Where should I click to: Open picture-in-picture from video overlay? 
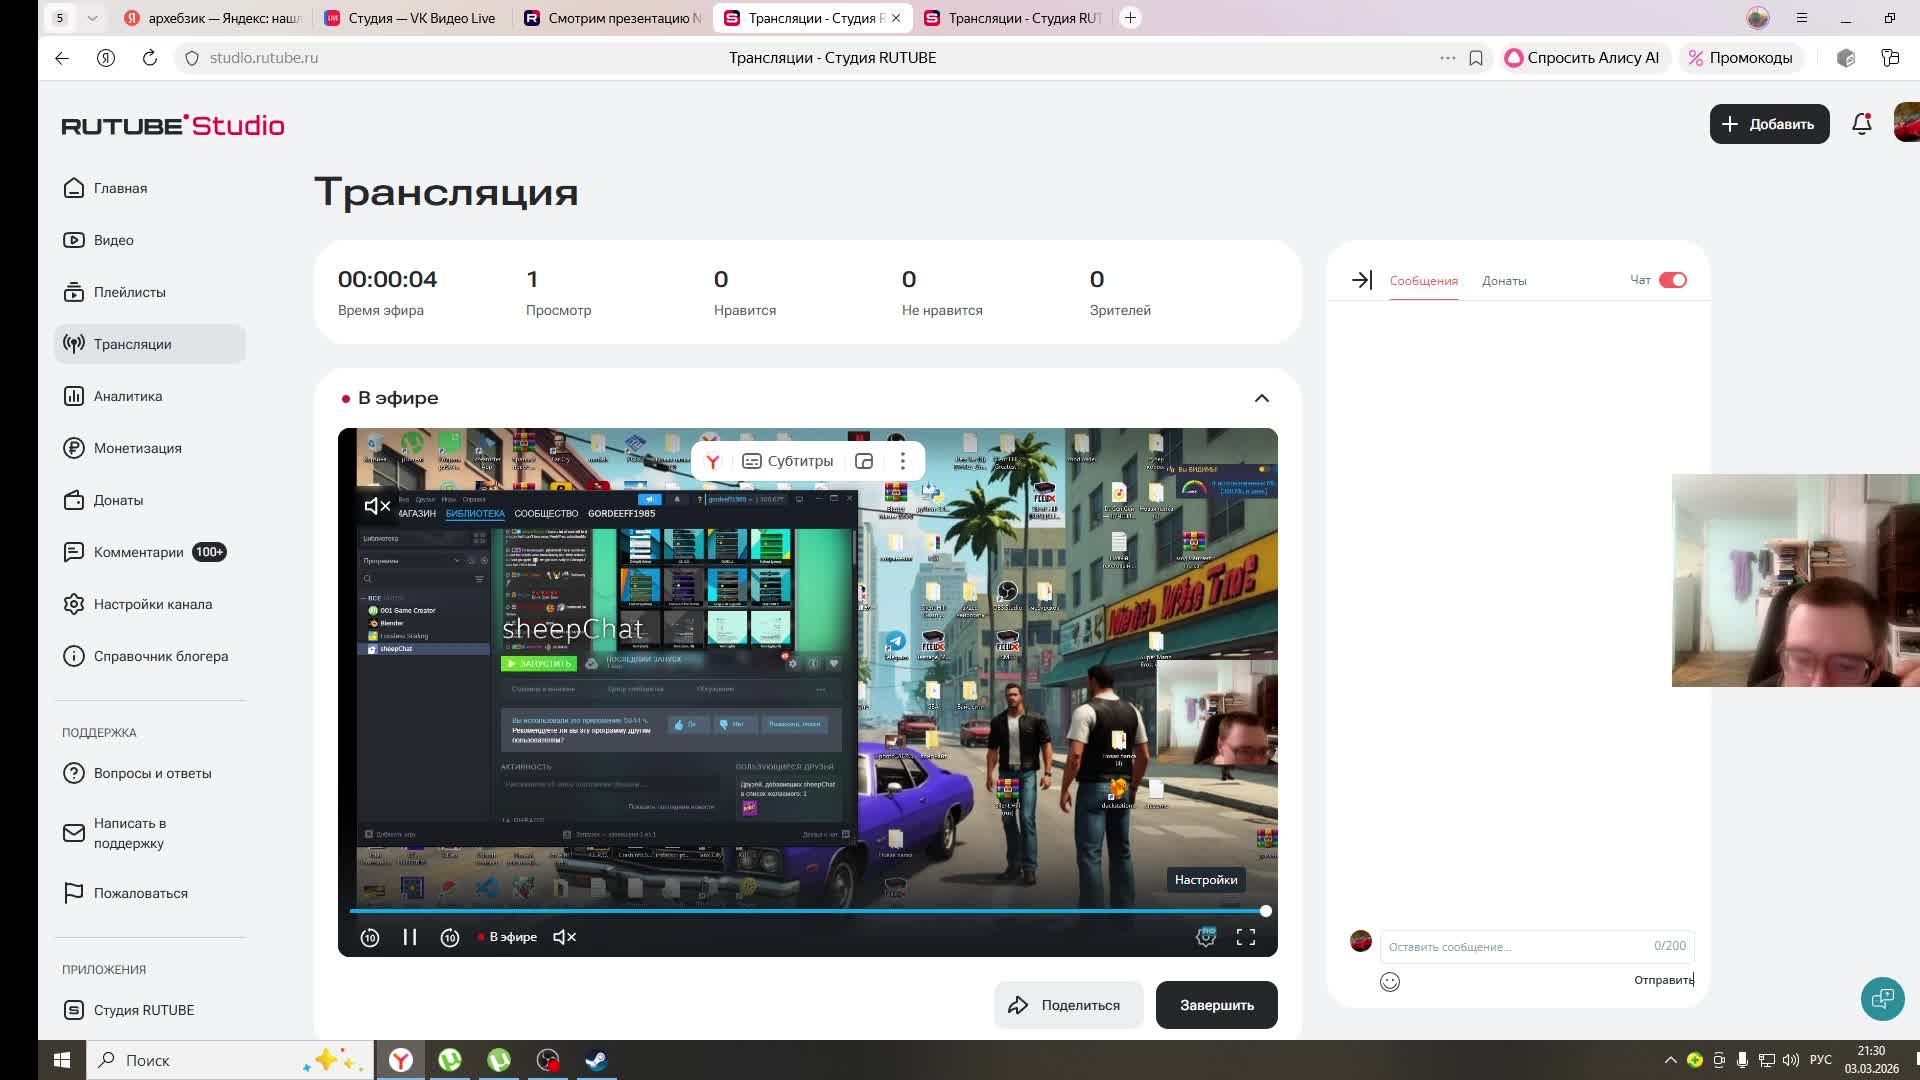[864, 461]
